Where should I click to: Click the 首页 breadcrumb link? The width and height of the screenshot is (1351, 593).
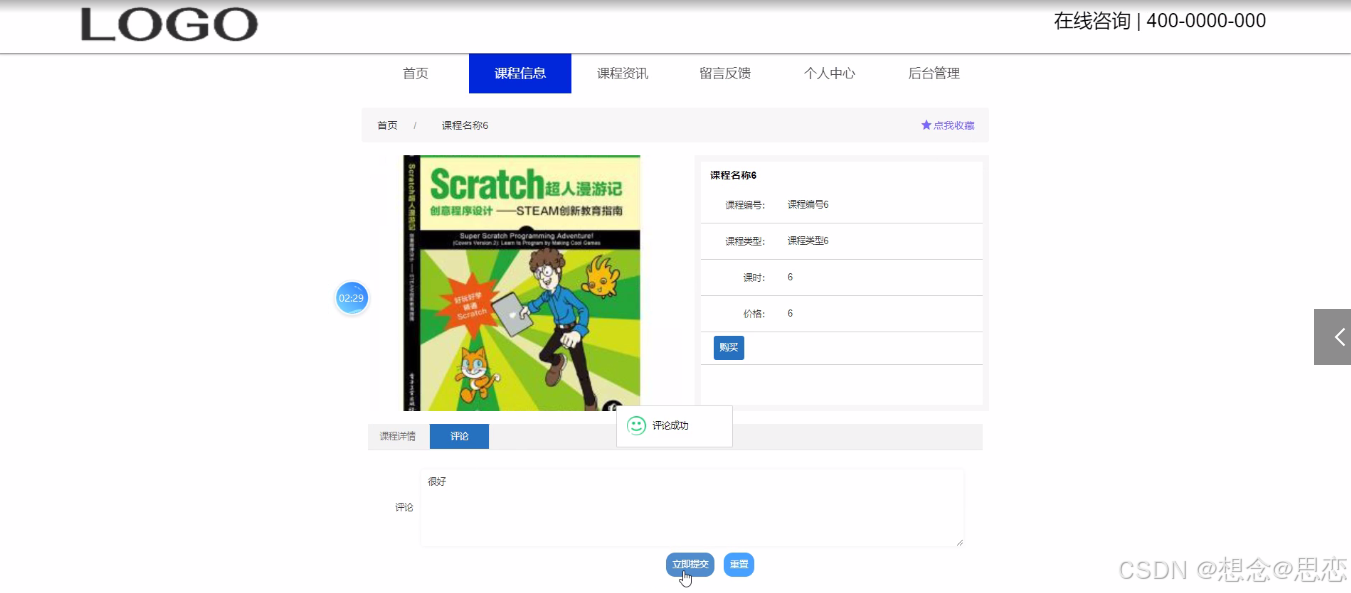coord(387,126)
